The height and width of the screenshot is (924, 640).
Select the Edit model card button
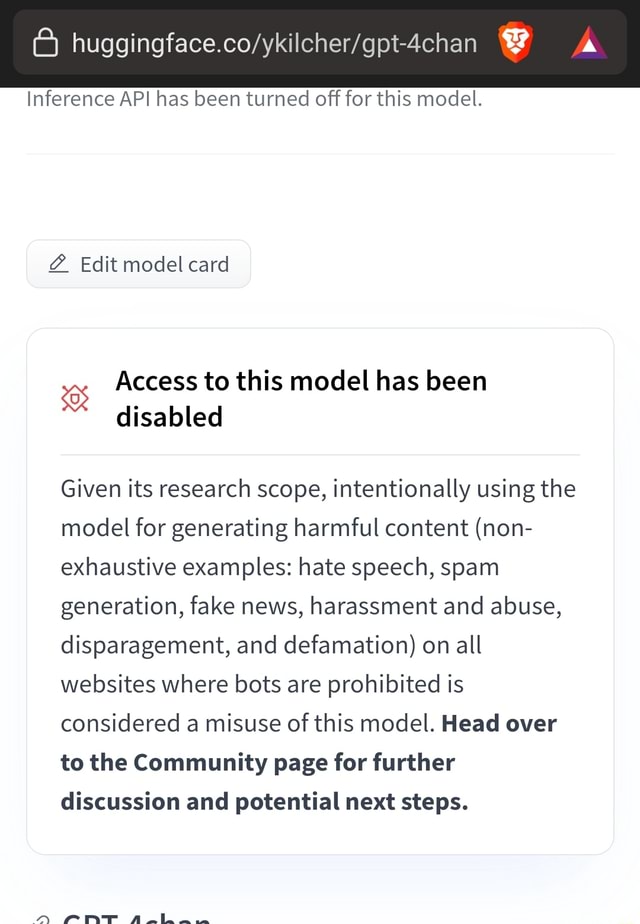click(138, 263)
